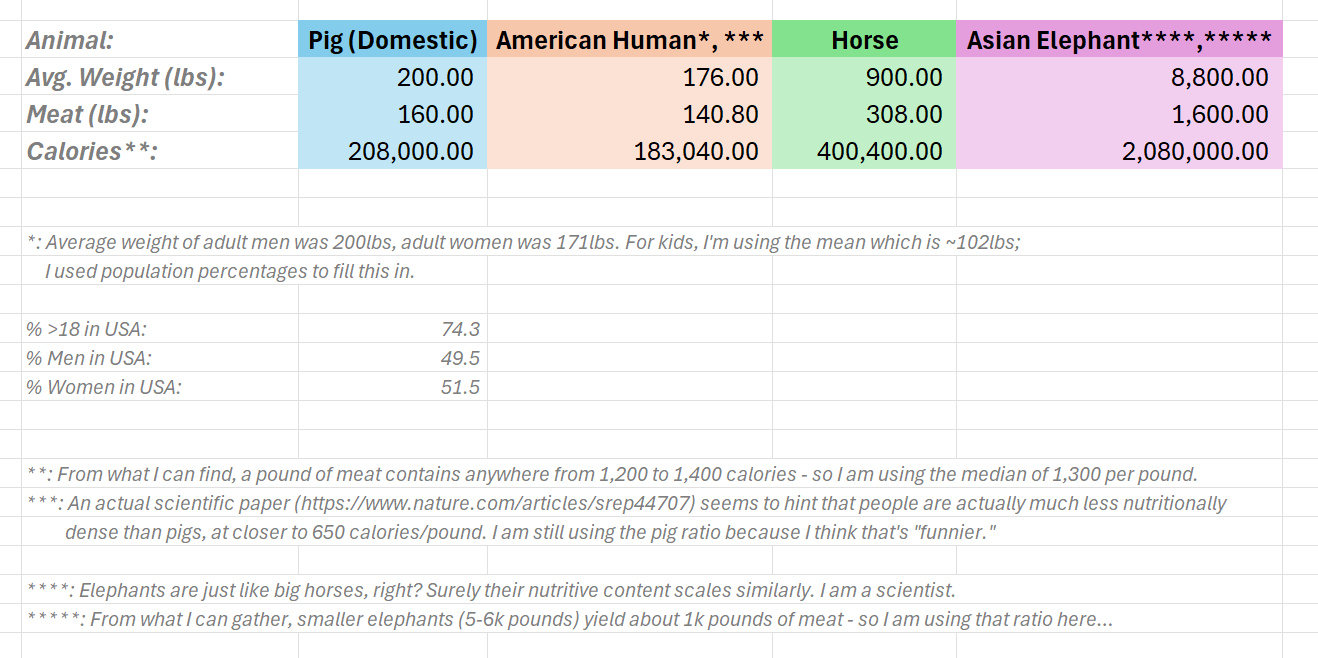Select the American Human header cell
The height and width of the screenshot is (658, 1318).
click(x=630, y=40)
